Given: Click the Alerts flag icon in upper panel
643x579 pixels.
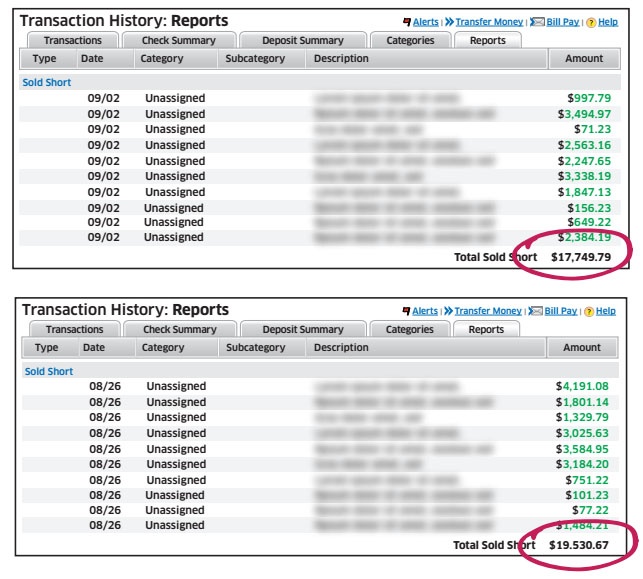Looking at the screenshot, I should click(407, 21).
